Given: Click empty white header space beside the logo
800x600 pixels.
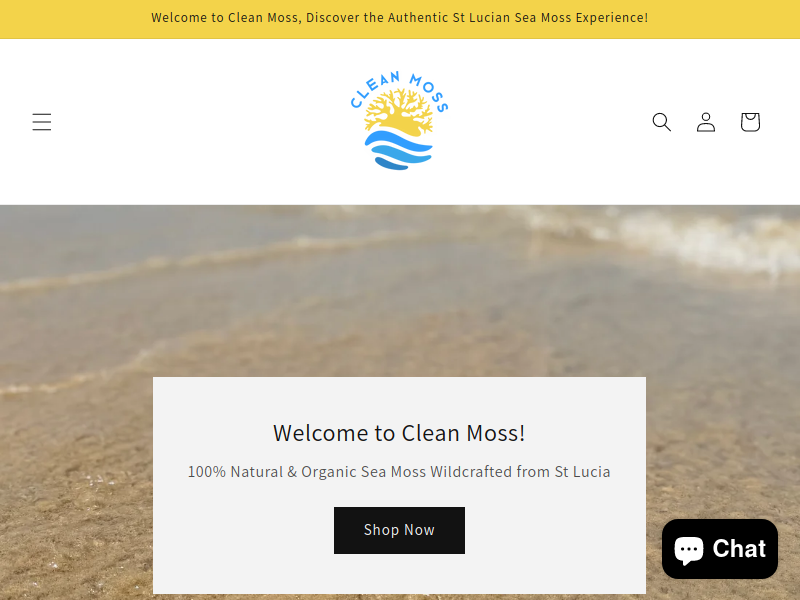Looking at the screenshot, I should click(x=204, y=122).
